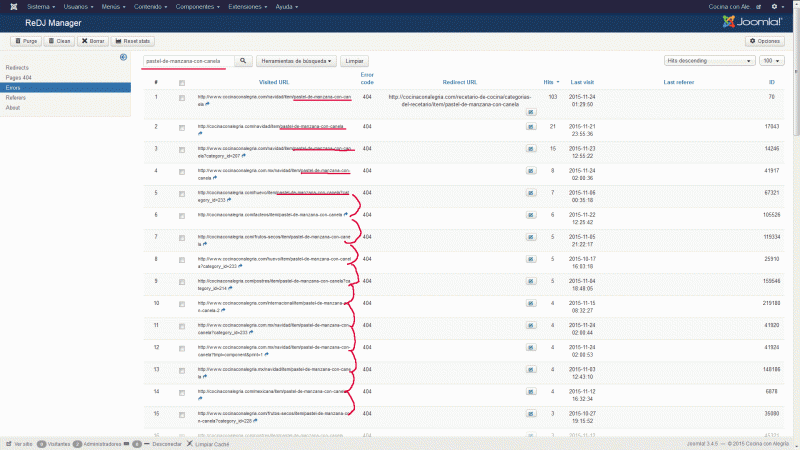
Task: Open the Ayuda menu
Action: [287, 7]
